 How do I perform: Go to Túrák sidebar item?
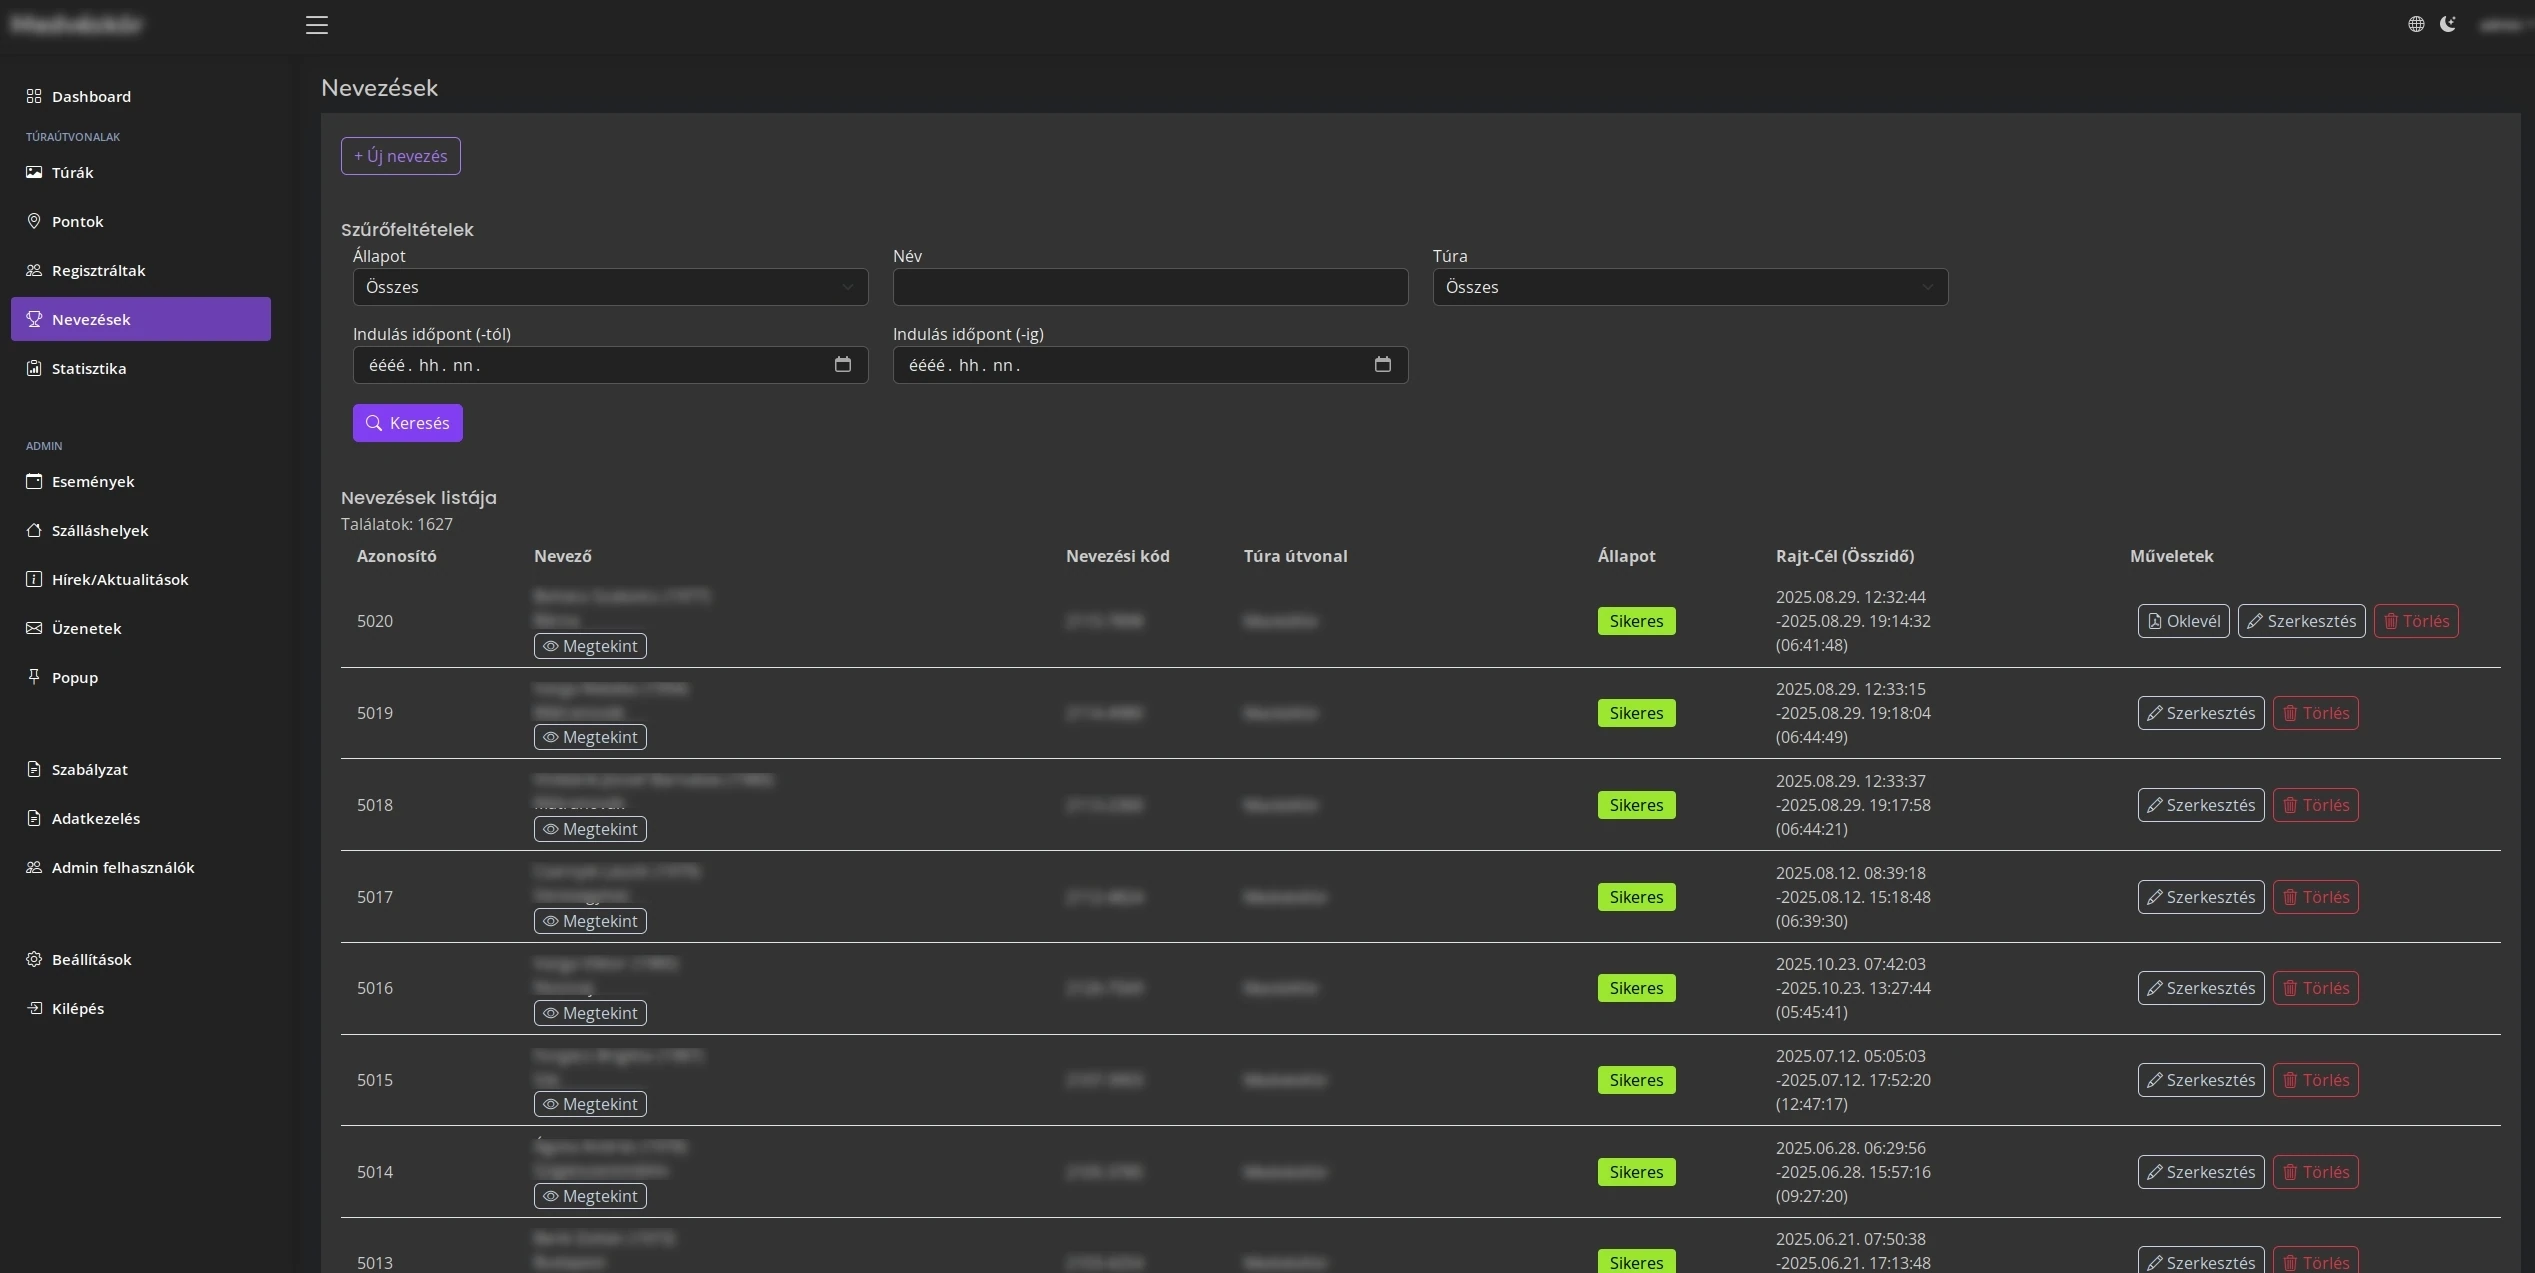click(72, 173)
